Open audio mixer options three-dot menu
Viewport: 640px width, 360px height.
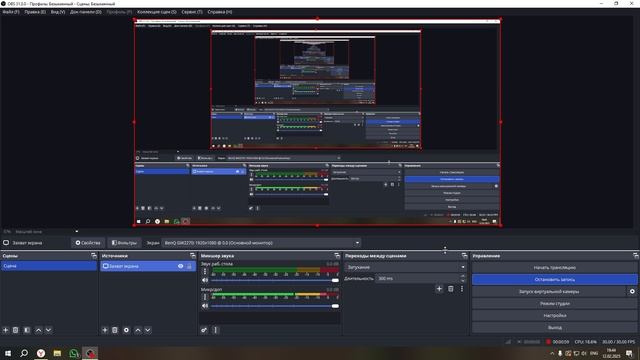pyautogui.click(x=216, y=330)
